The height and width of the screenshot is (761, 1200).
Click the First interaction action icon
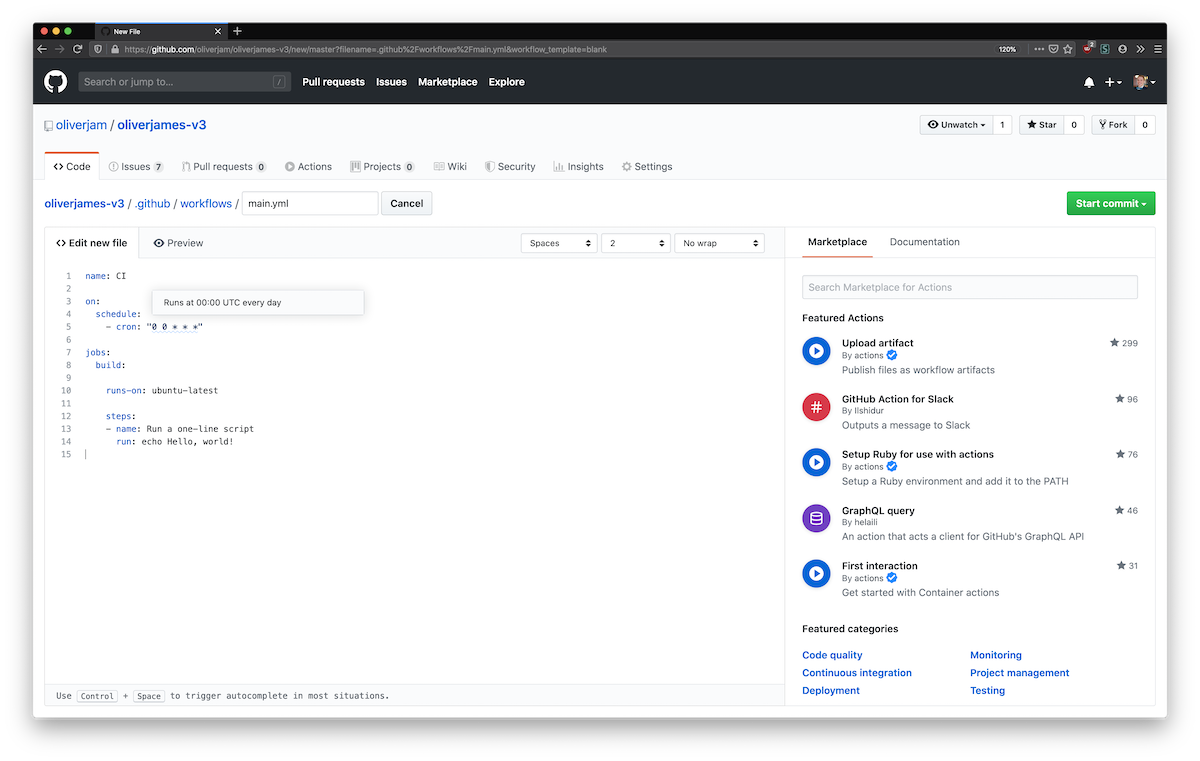(x=817, y=573)
